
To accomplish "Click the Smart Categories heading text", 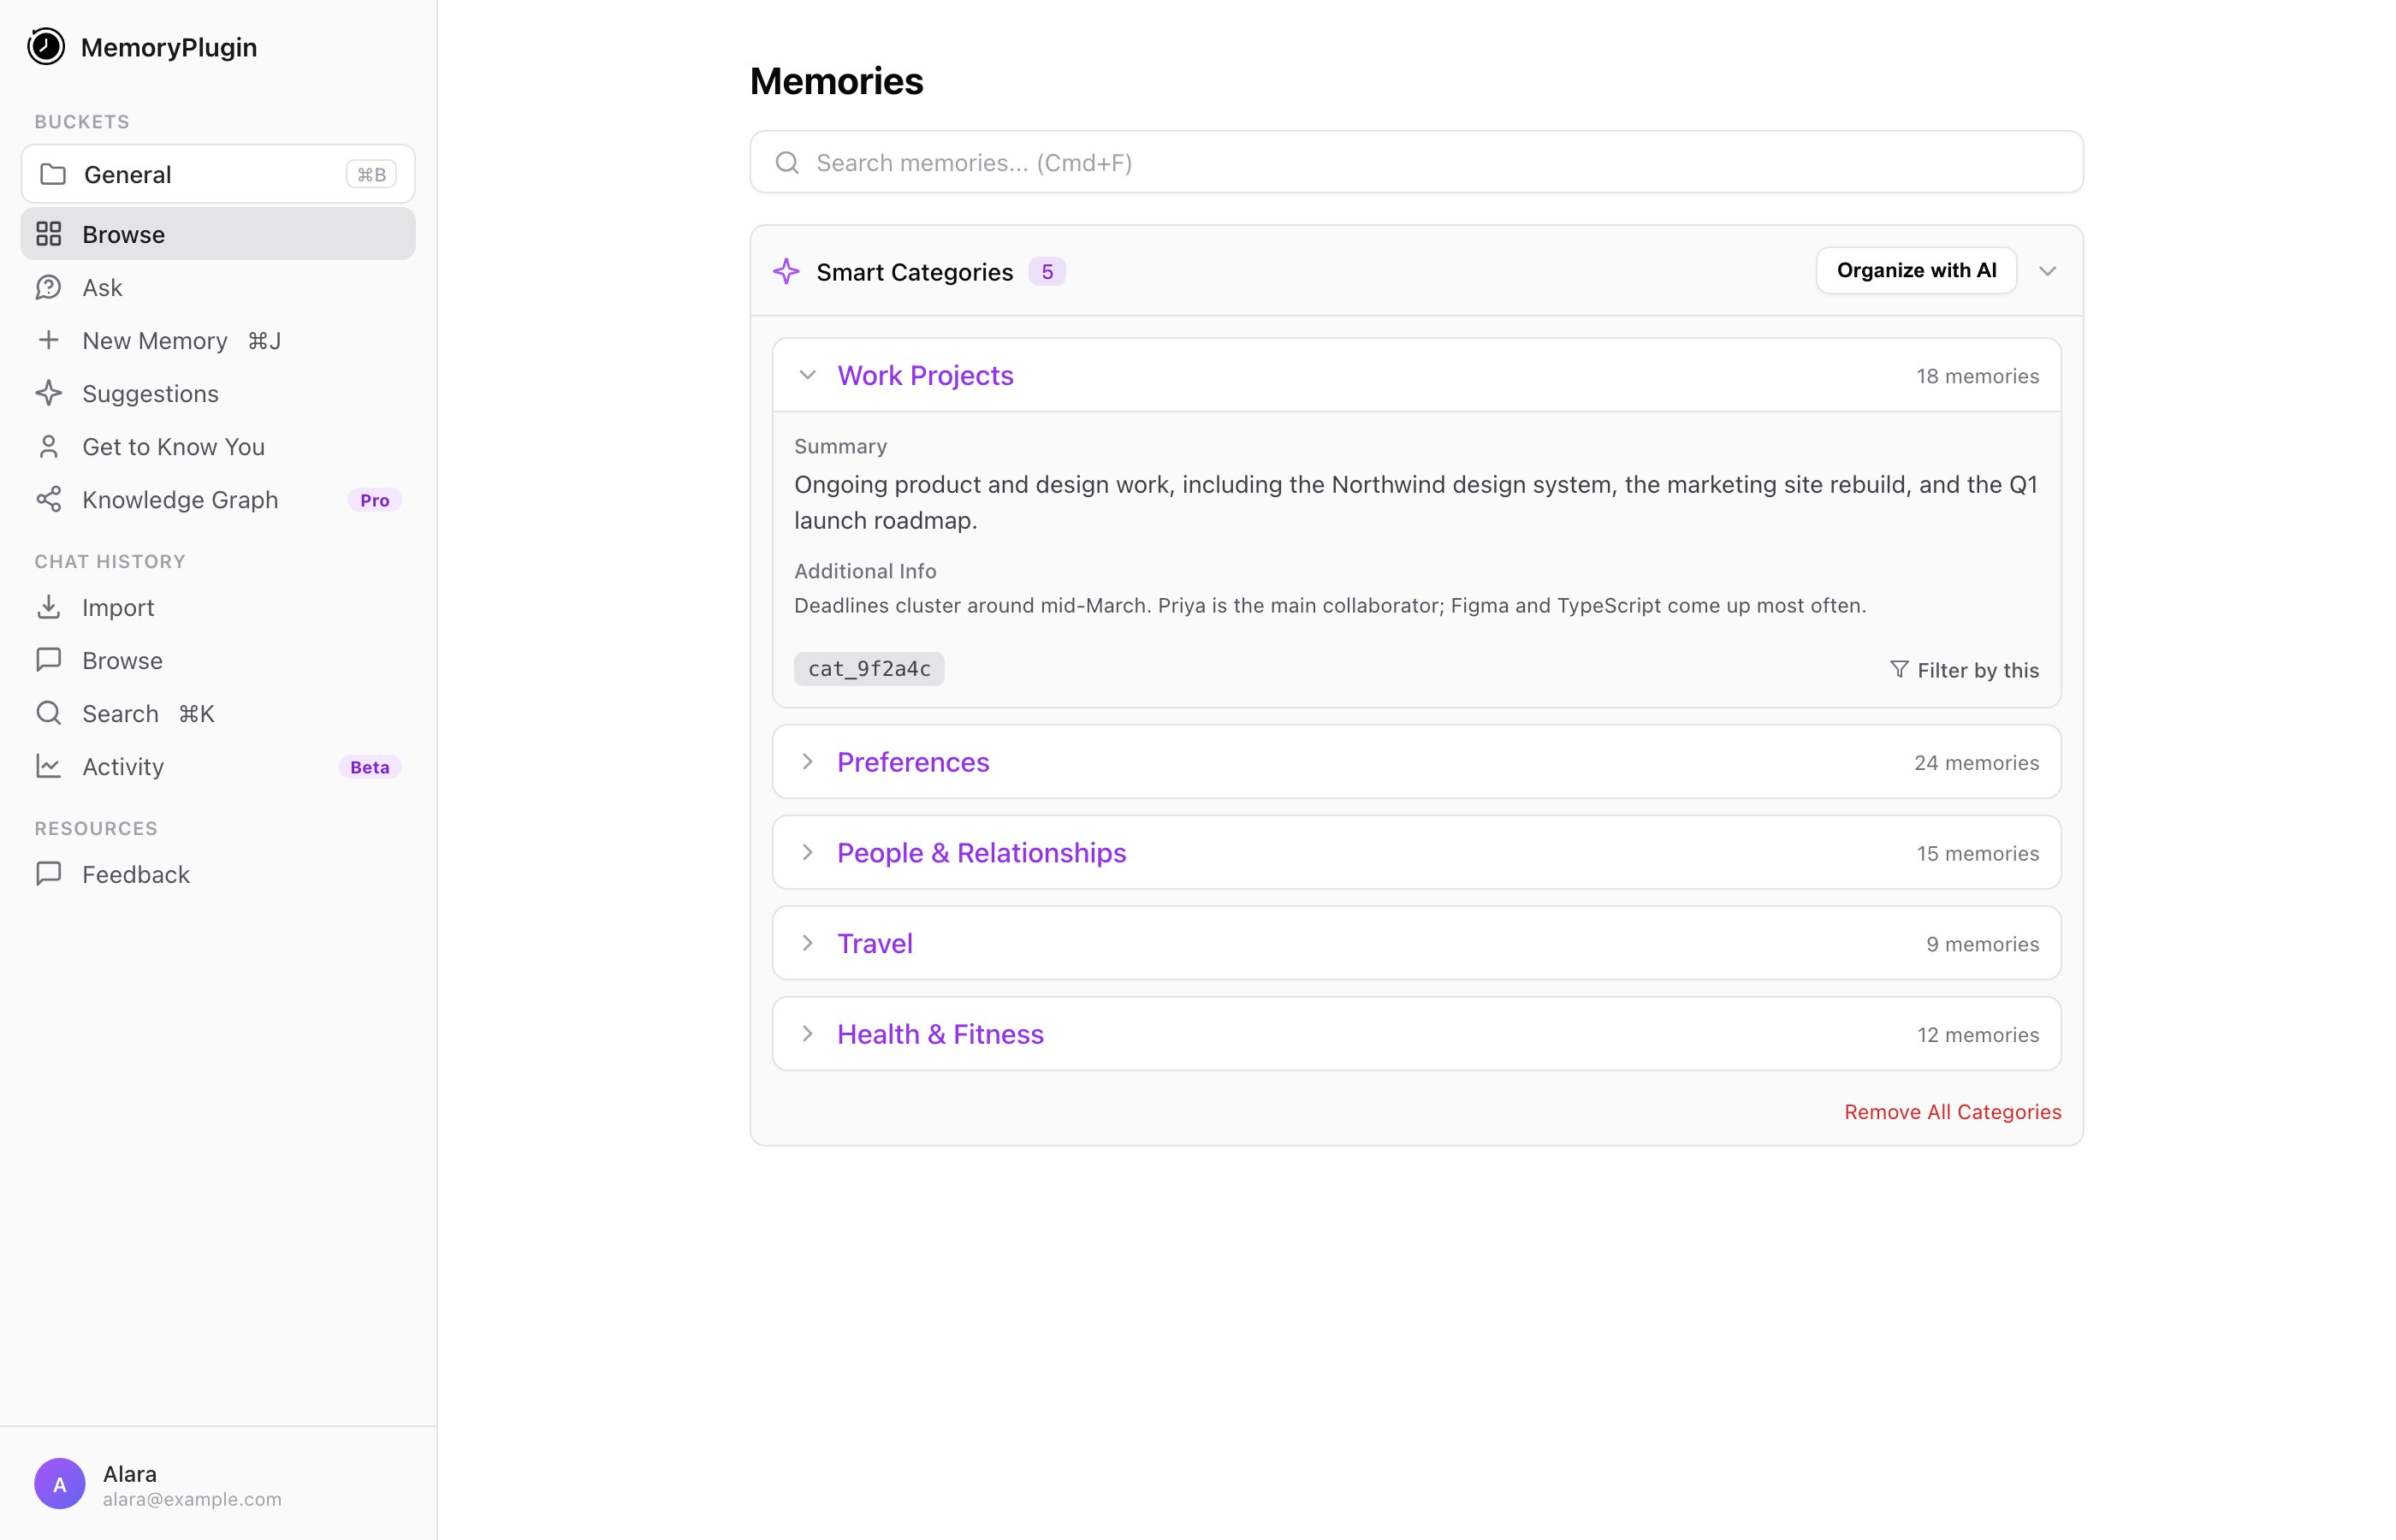I will click(x=914, y=272).
